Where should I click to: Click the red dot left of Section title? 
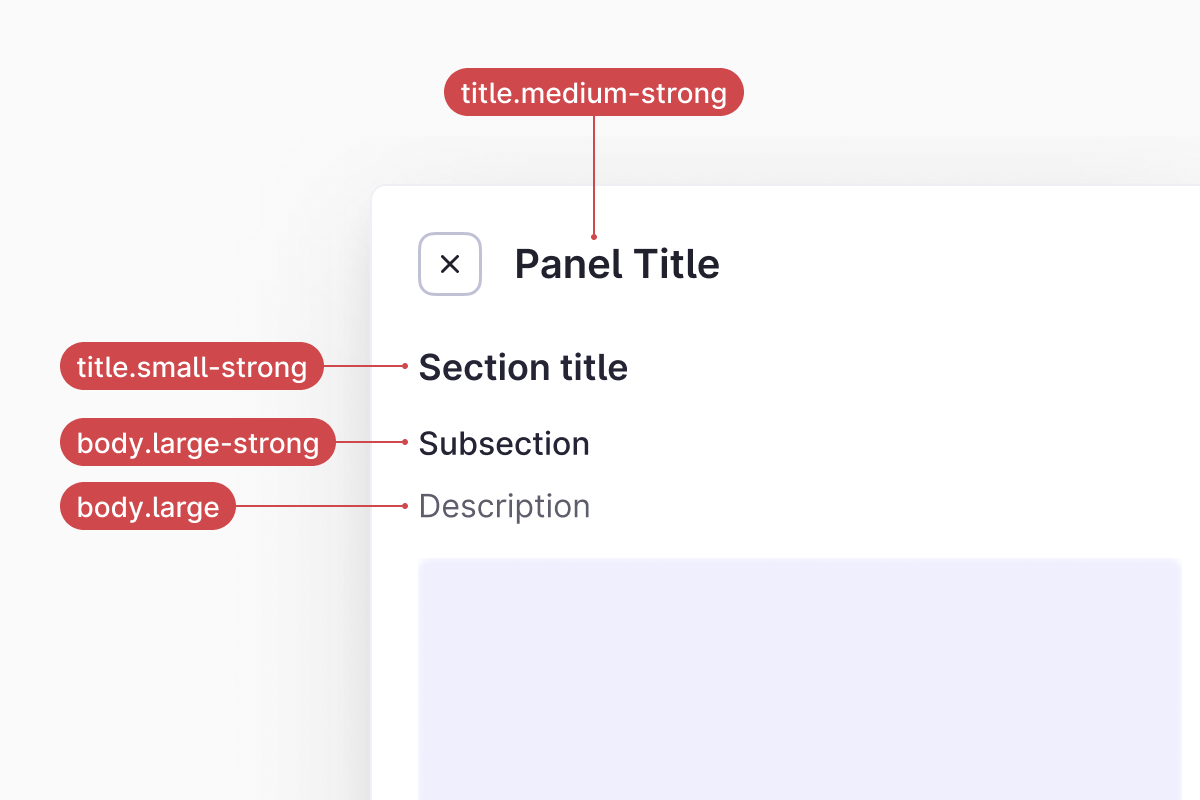(x=405, y=366)
